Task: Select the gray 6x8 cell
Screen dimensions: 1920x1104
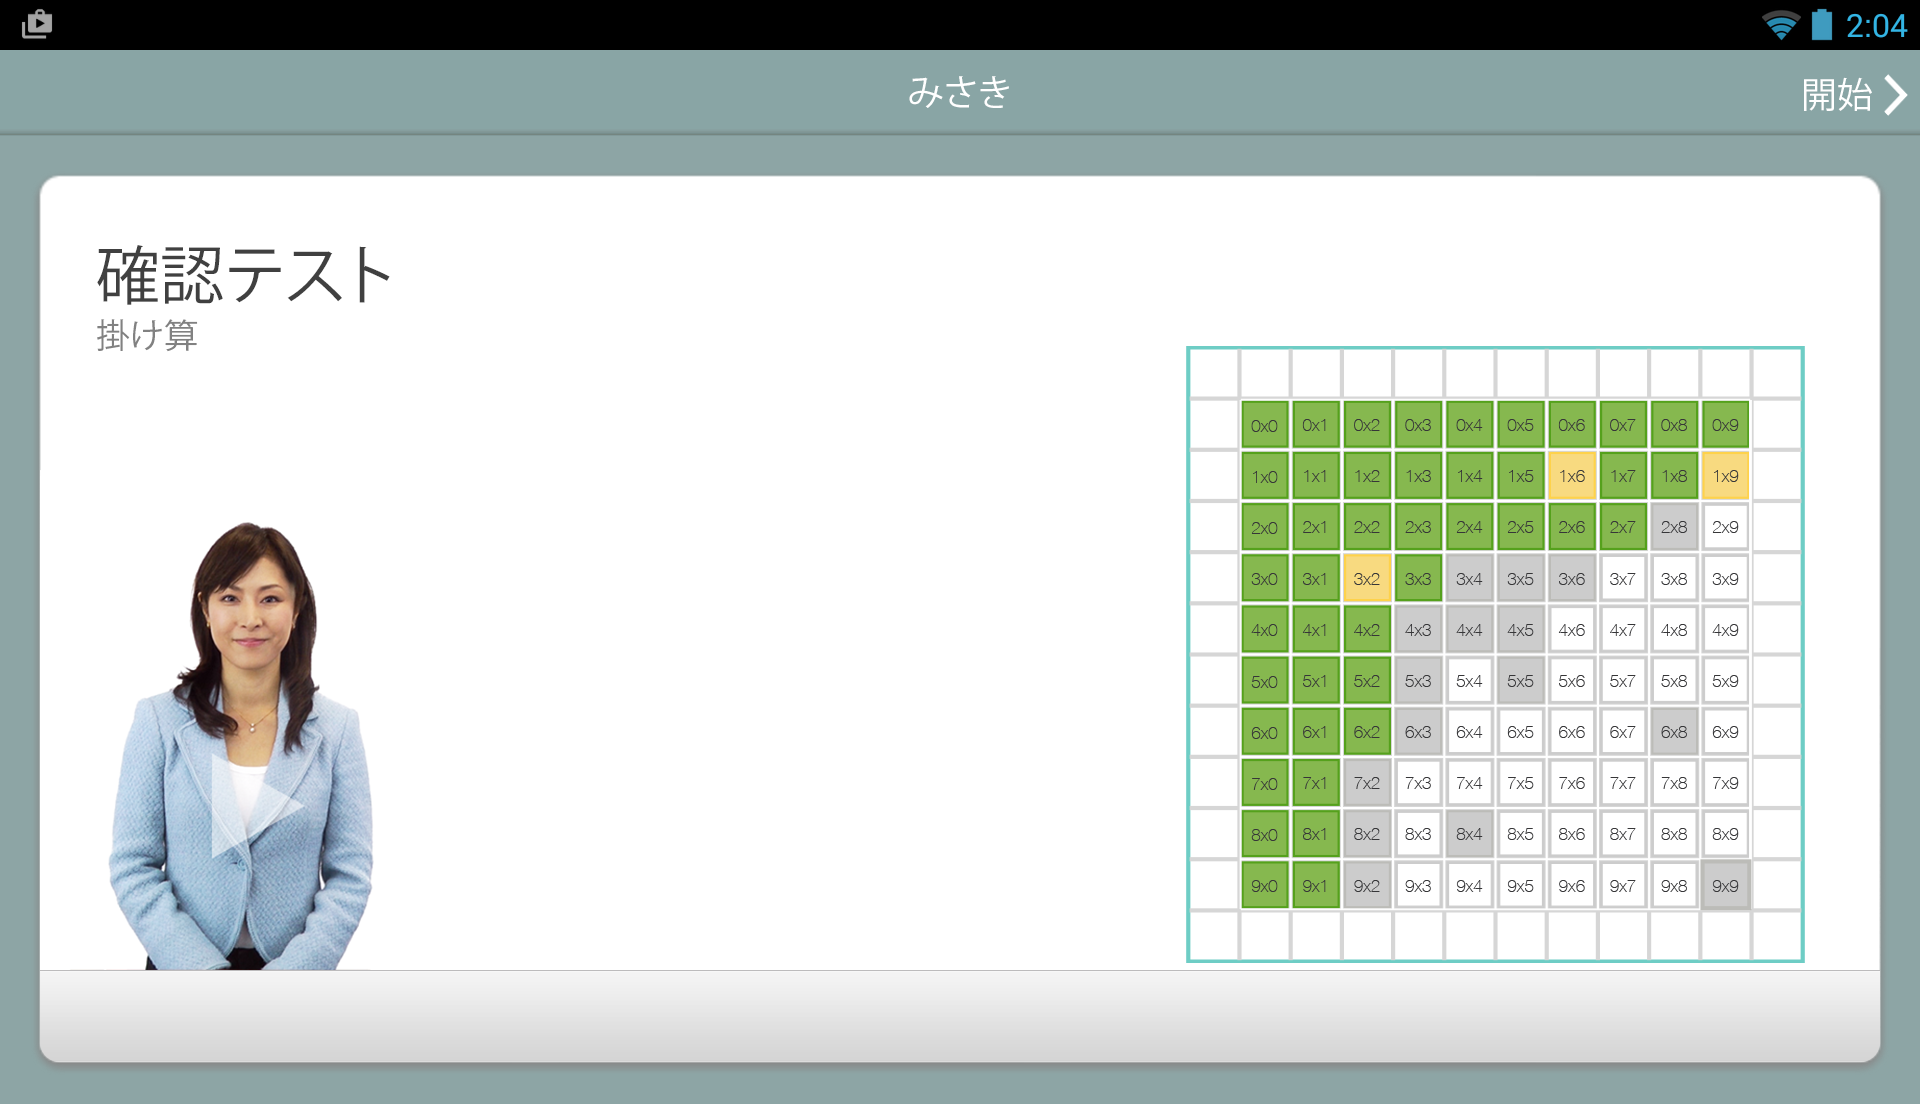Action: 1673,732
